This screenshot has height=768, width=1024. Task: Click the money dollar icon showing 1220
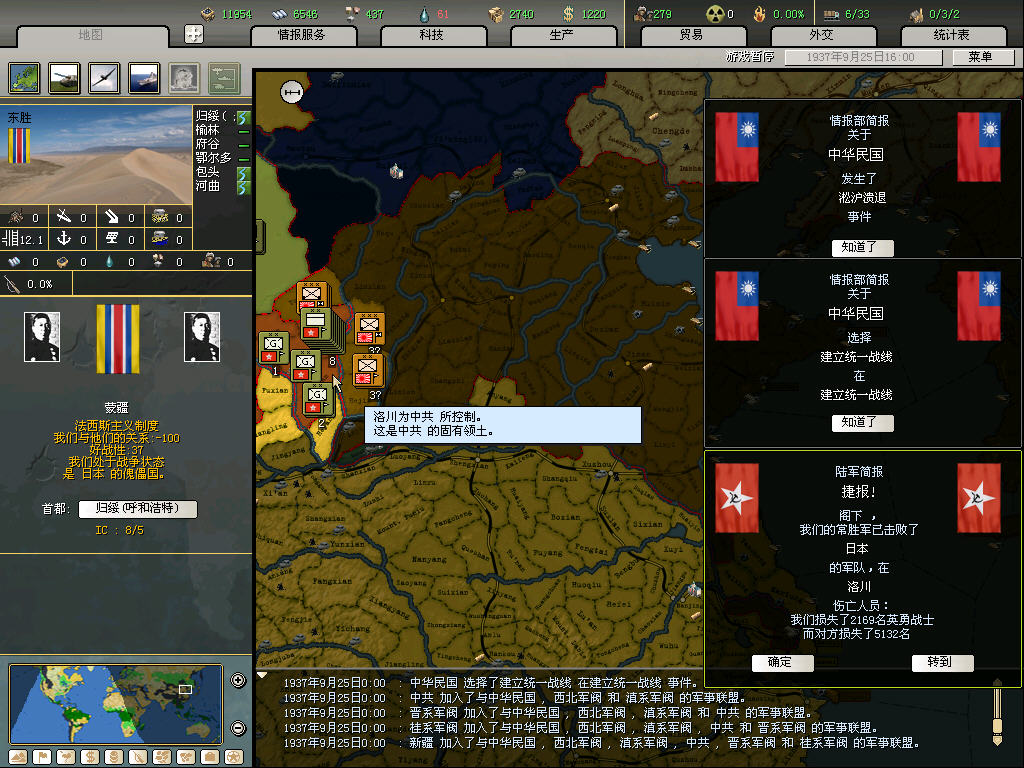point(568,14)
